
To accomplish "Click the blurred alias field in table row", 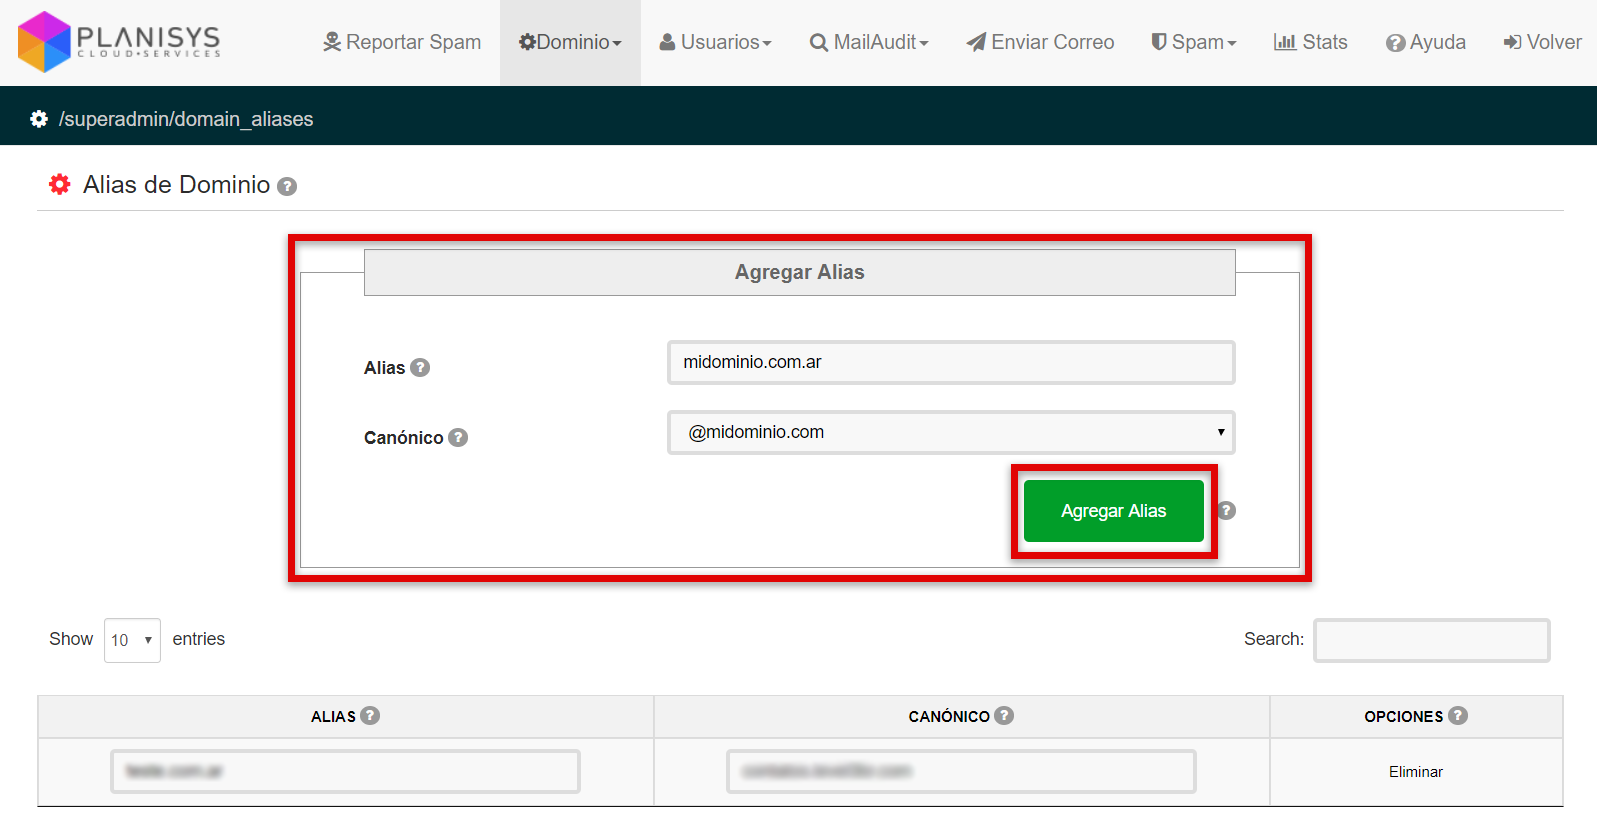I will click(345, 771).
